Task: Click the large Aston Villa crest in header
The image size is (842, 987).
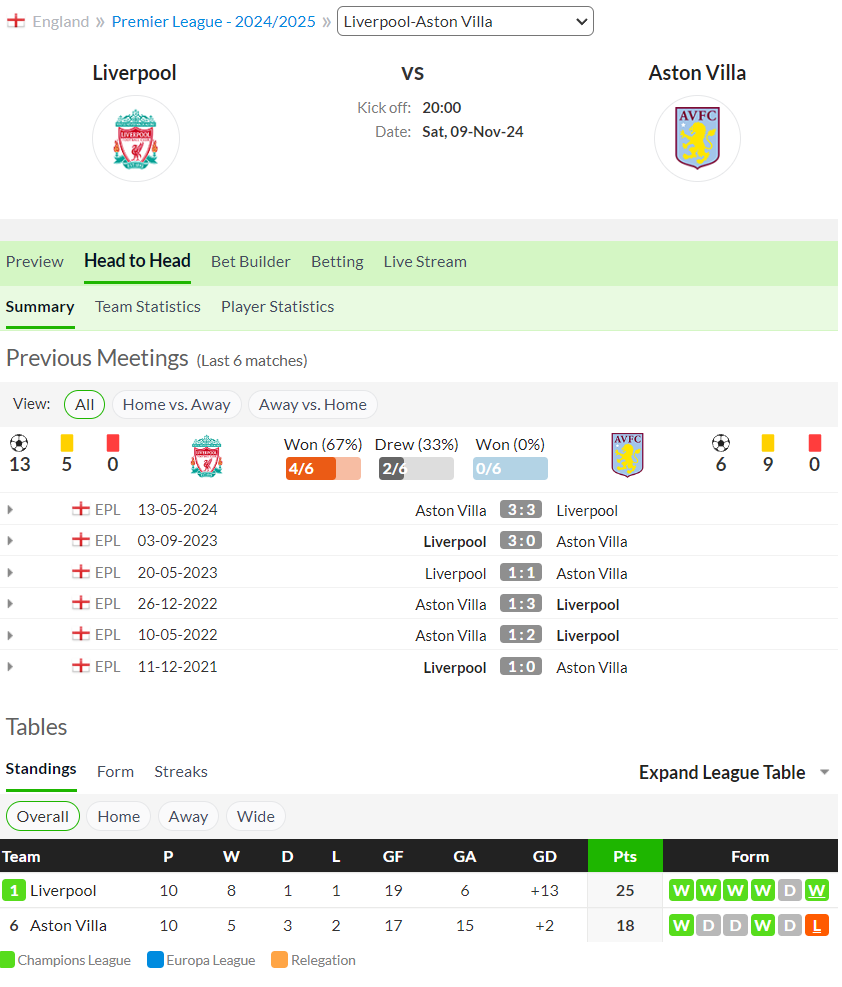Action: (697, 139)
